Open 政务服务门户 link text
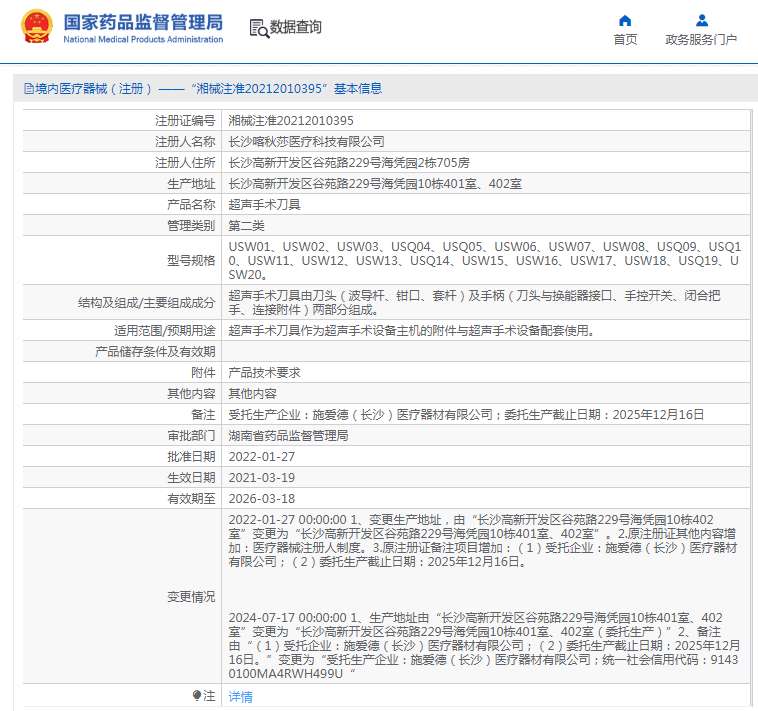This screenshot has width=758, height=711. tap(701, 40)
